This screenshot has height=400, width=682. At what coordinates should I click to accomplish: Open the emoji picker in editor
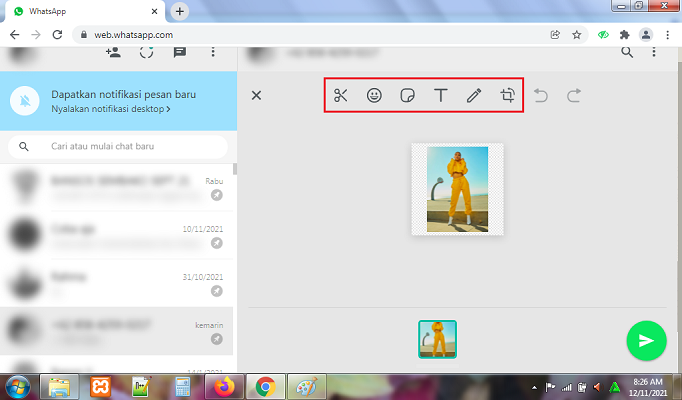(374, 95)
